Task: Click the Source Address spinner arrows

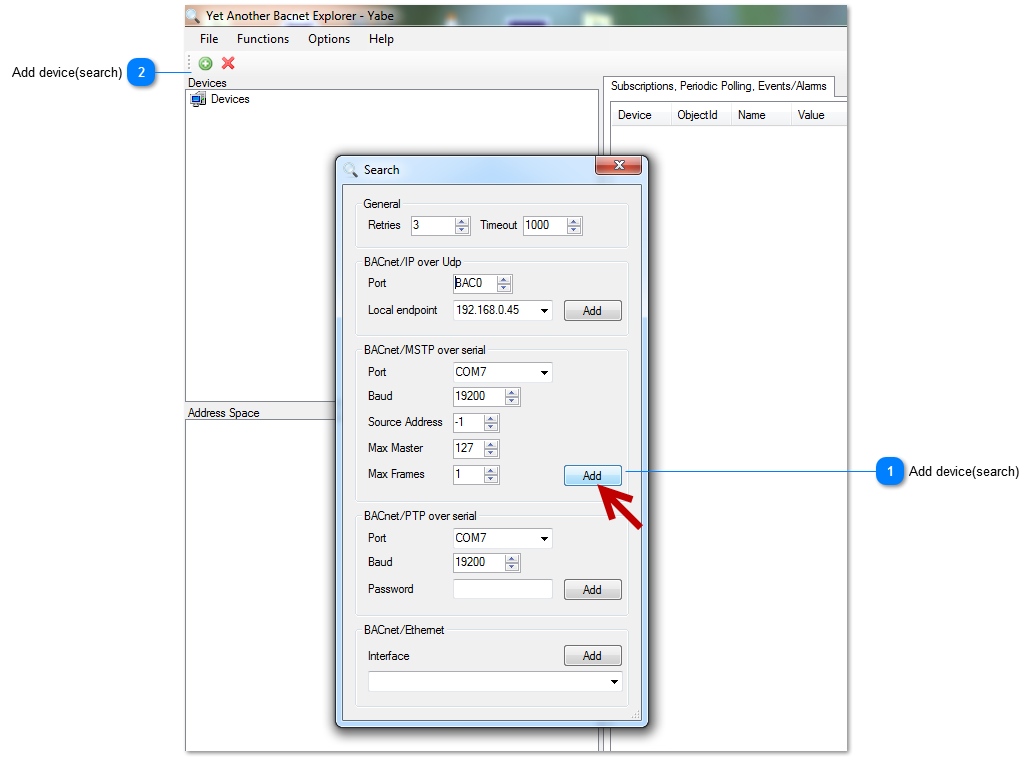Action: click(491, 423)
